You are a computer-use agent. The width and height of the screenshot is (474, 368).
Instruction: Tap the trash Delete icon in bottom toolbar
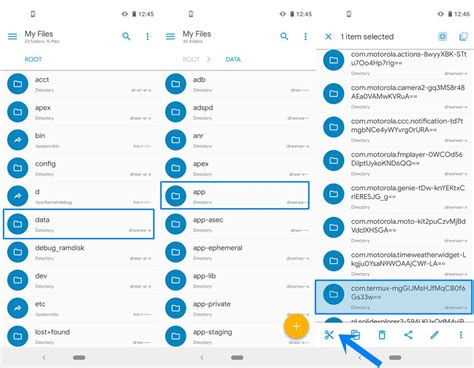382,335
